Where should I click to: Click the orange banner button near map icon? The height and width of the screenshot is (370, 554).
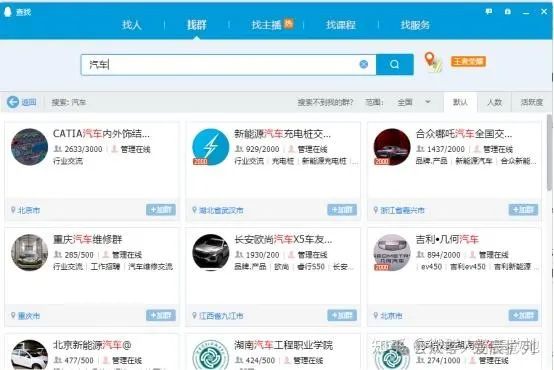click(468, 61)
